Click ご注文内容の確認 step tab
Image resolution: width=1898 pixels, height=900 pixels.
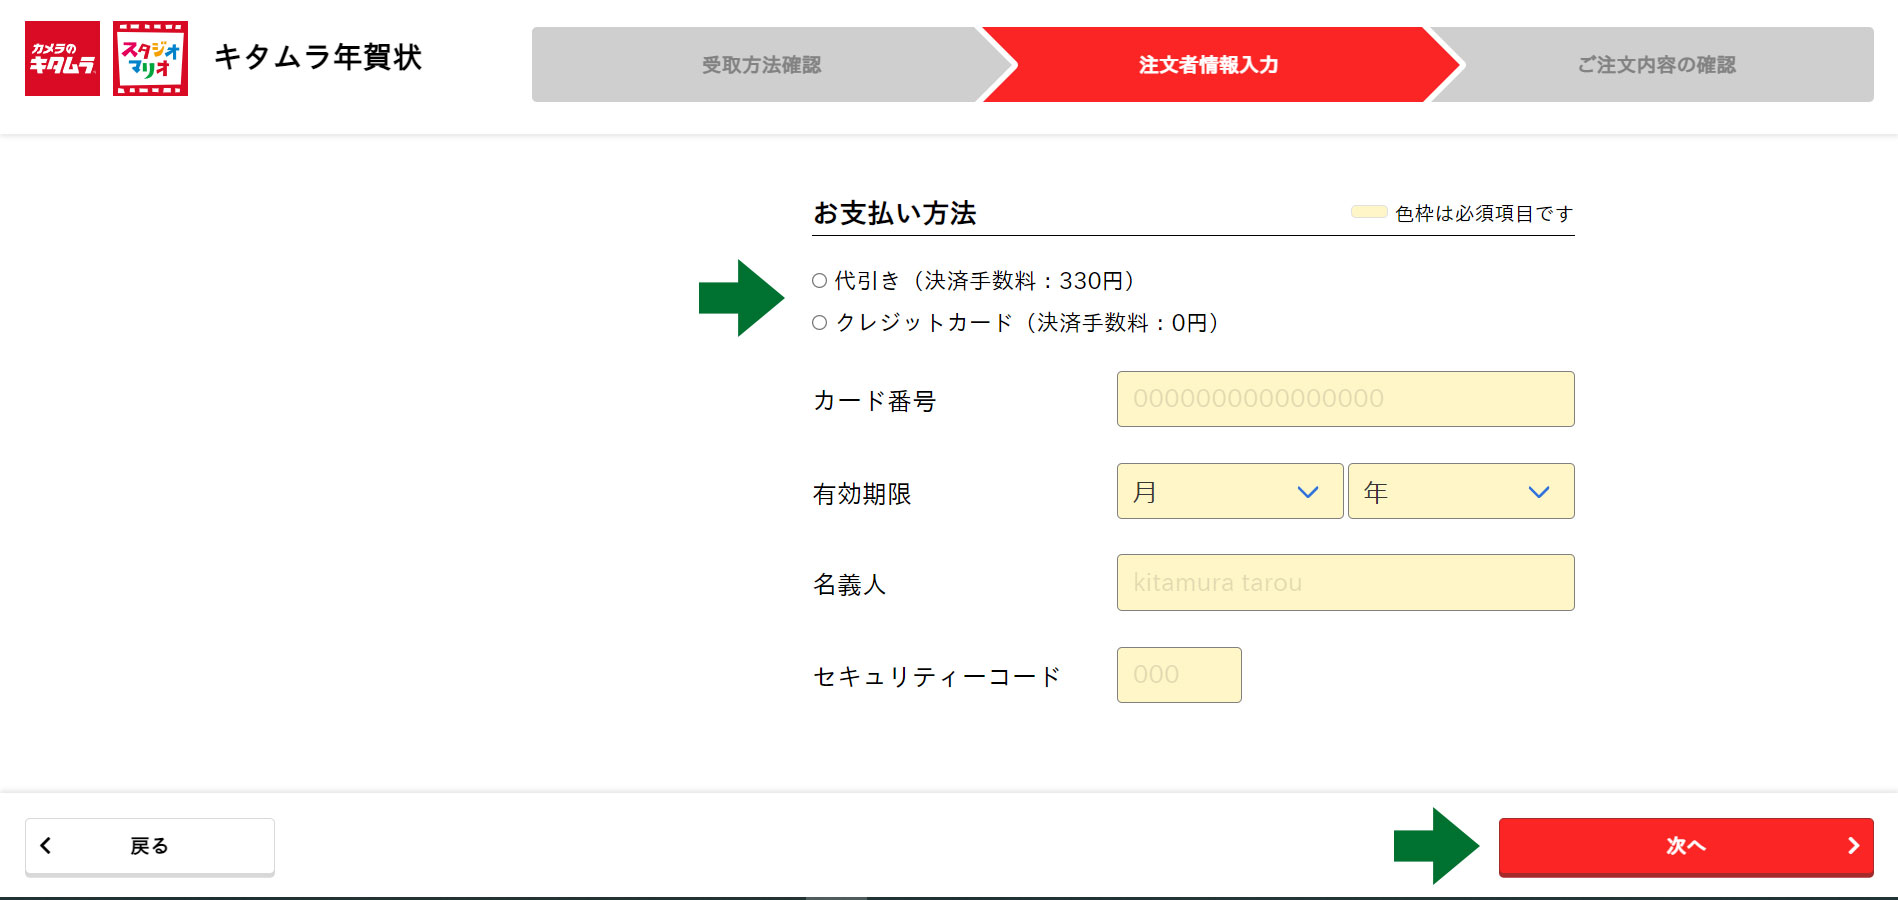coord(1656,65)
